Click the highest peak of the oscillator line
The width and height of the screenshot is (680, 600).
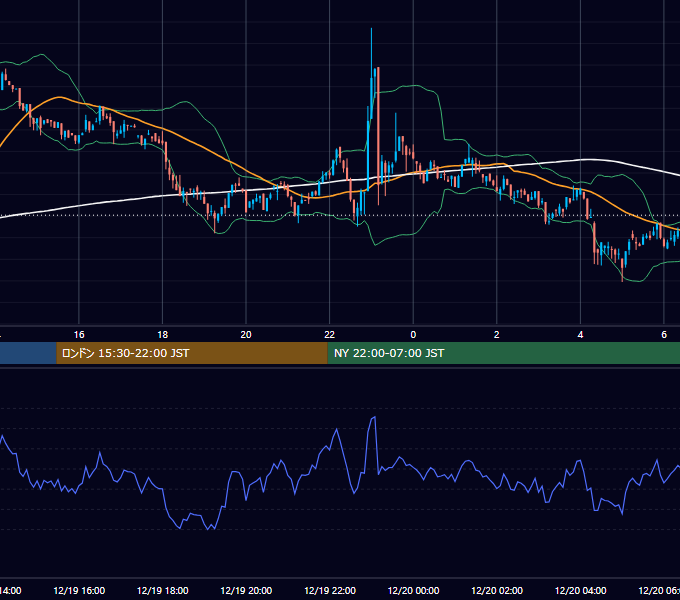point(375,417)
